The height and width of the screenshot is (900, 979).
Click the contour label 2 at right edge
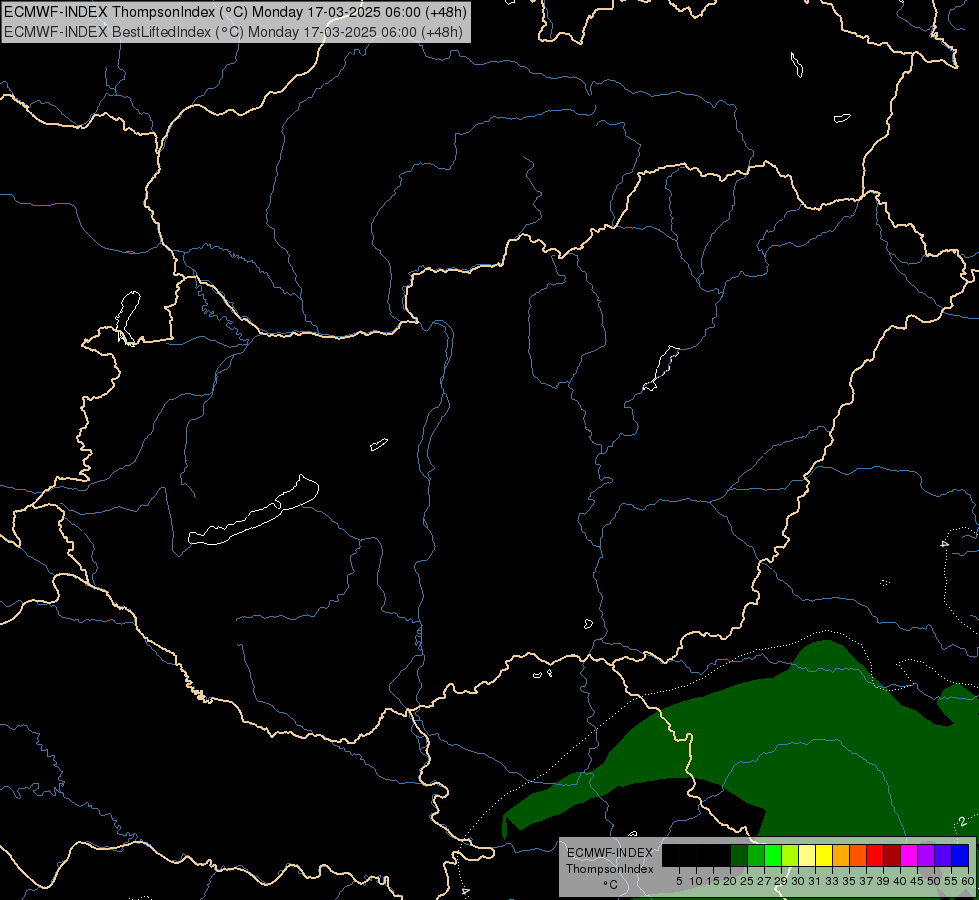pos(963,821)
